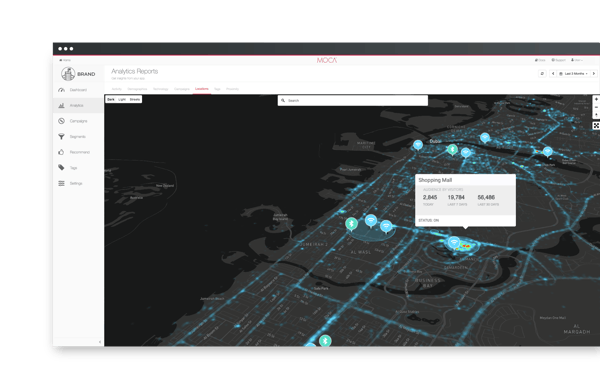This screenshot has height=384, width=600.
Task: Click the 2,845 today visitors value
Action: (x=430, y=197)
